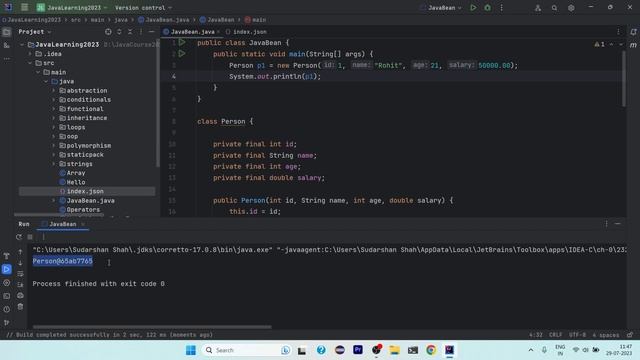This screenshot has width=640, height=360.
Task: Open Code With Me collaboration icon
Action: click(x=538, y=8)
